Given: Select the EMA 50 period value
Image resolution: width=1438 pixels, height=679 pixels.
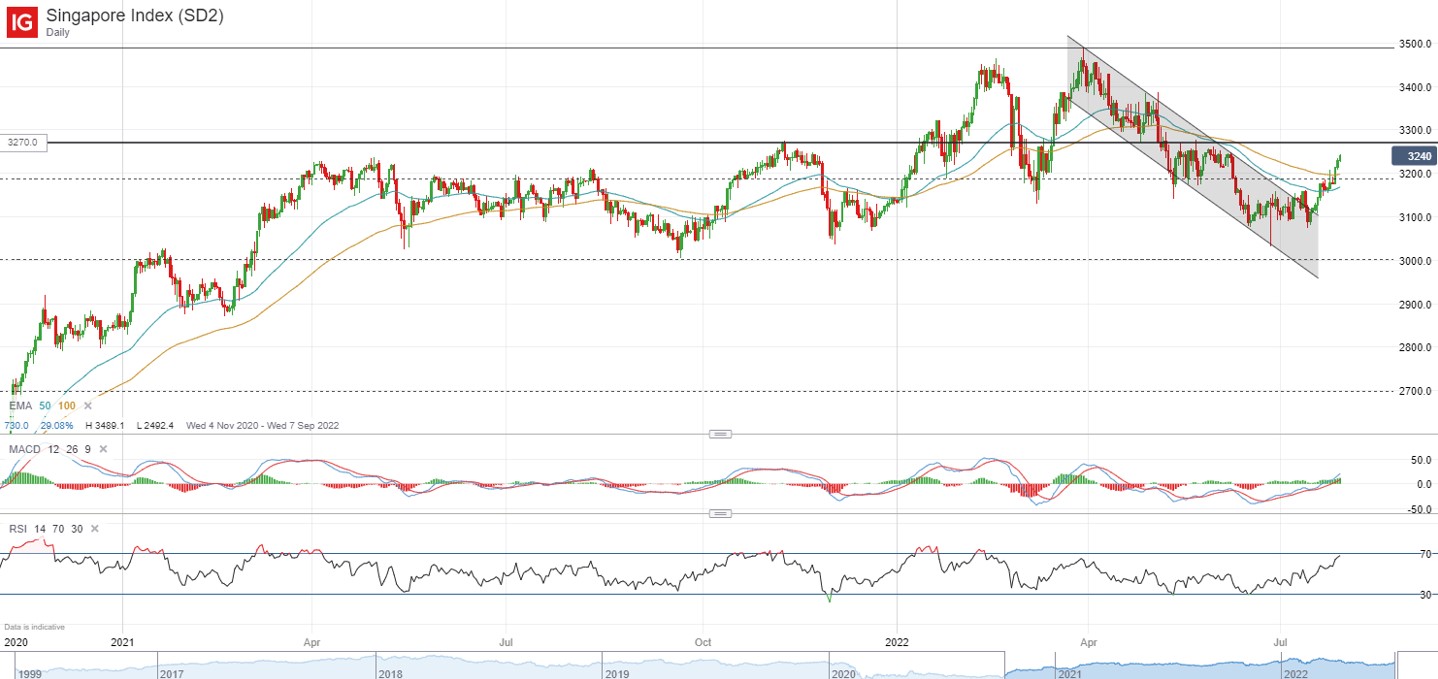Looking at the screenshot, I should [x=46, y=405].
